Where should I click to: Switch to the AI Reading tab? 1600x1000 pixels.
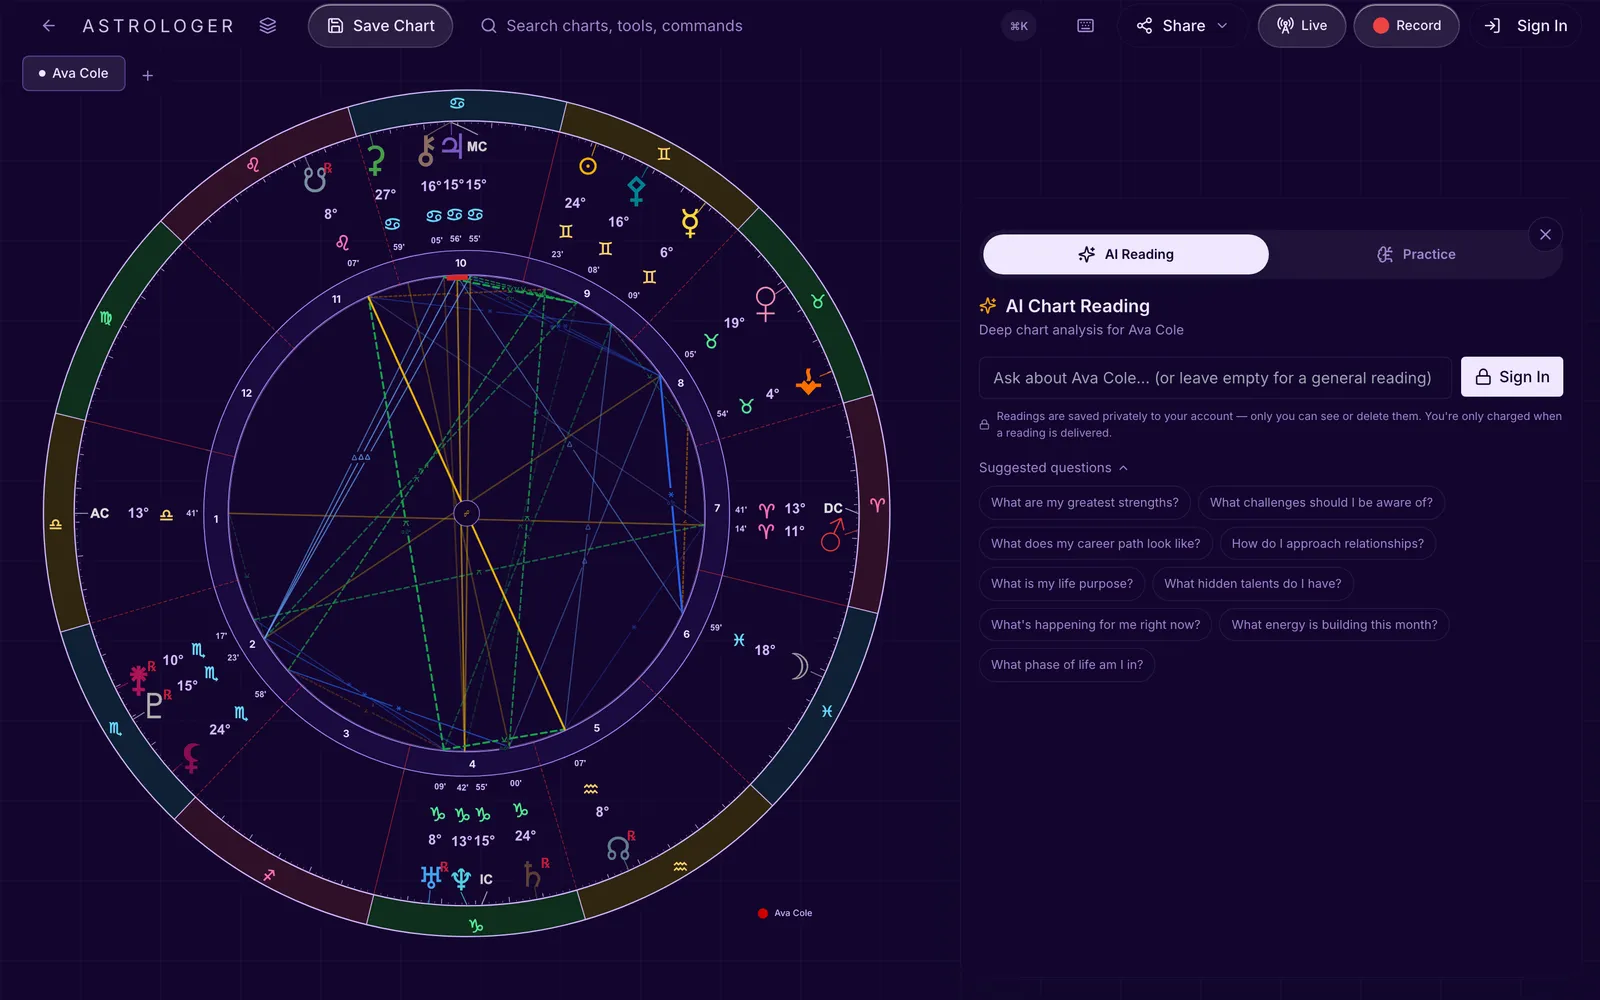(x=1126, y=254)
